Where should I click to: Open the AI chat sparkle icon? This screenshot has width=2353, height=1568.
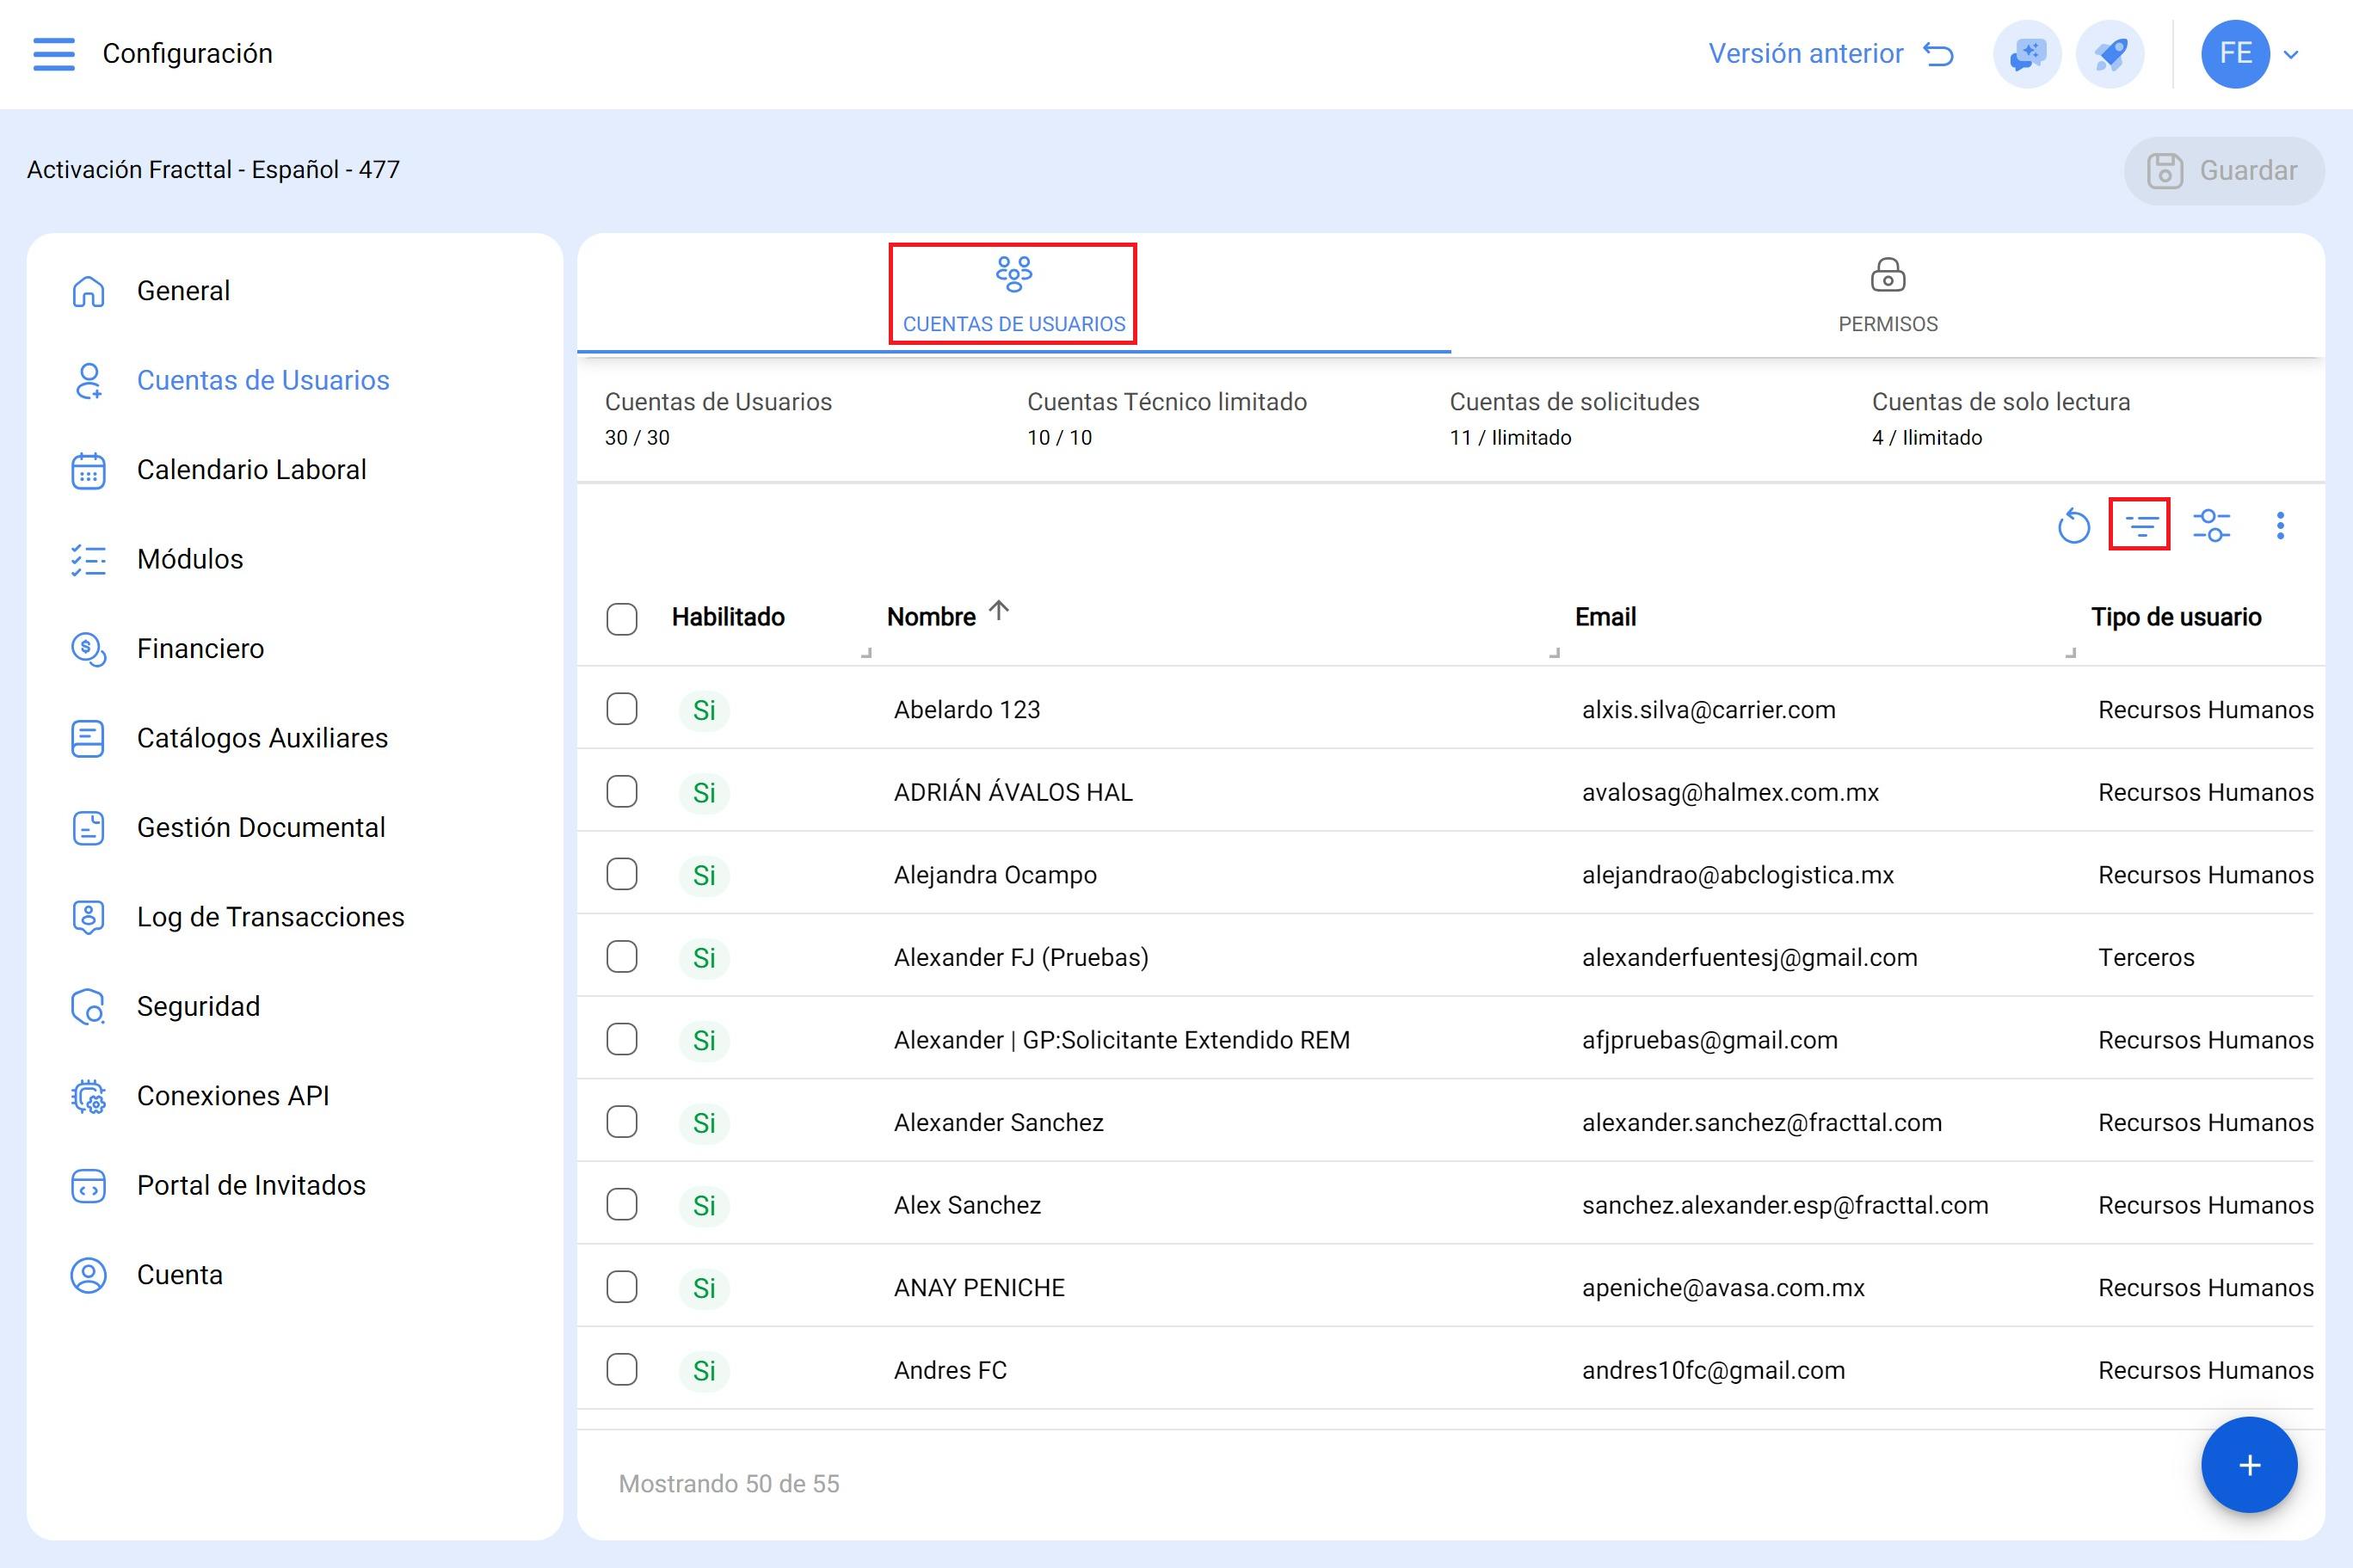pos(2027,54)
